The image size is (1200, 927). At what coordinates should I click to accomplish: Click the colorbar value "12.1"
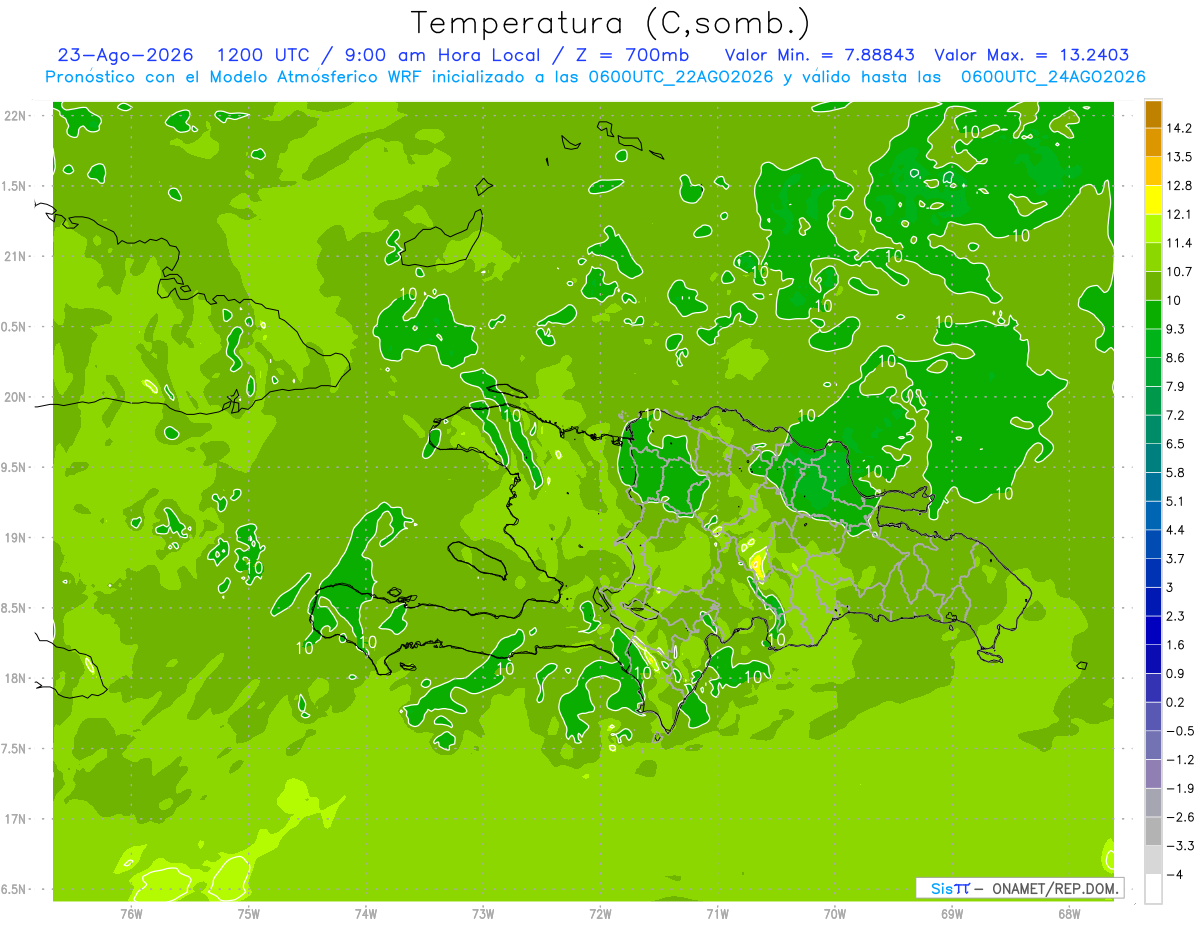coord(1180,214)
